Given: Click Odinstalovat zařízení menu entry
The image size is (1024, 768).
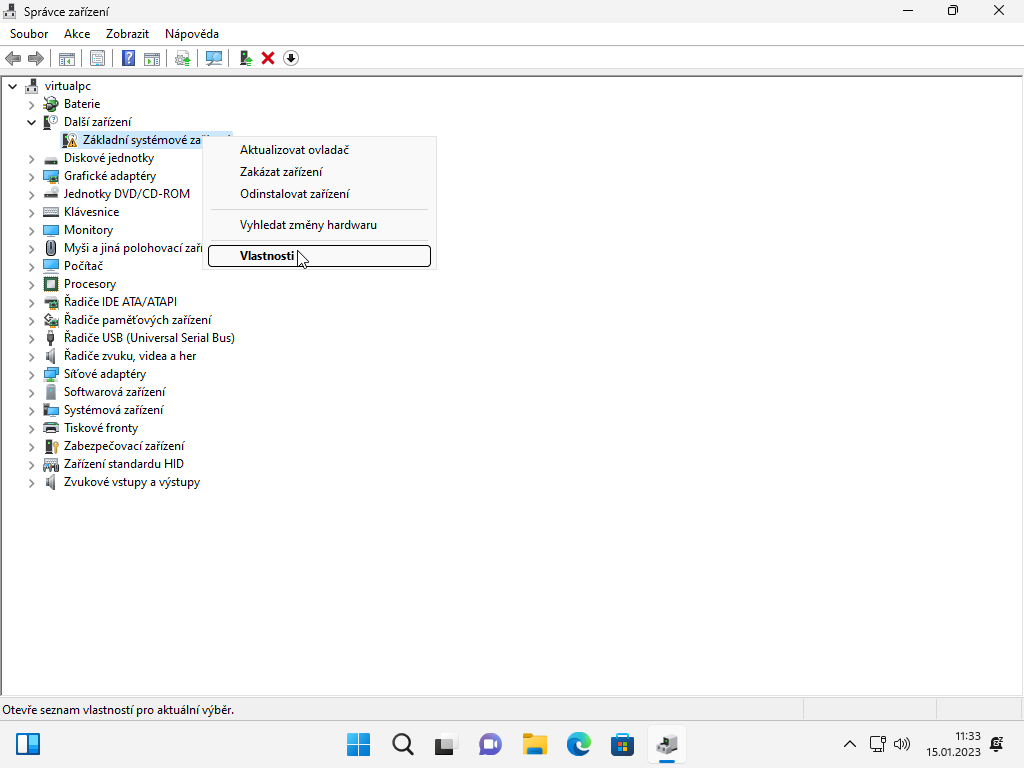Looking at the screenshot, I should [x=294, y=194].
